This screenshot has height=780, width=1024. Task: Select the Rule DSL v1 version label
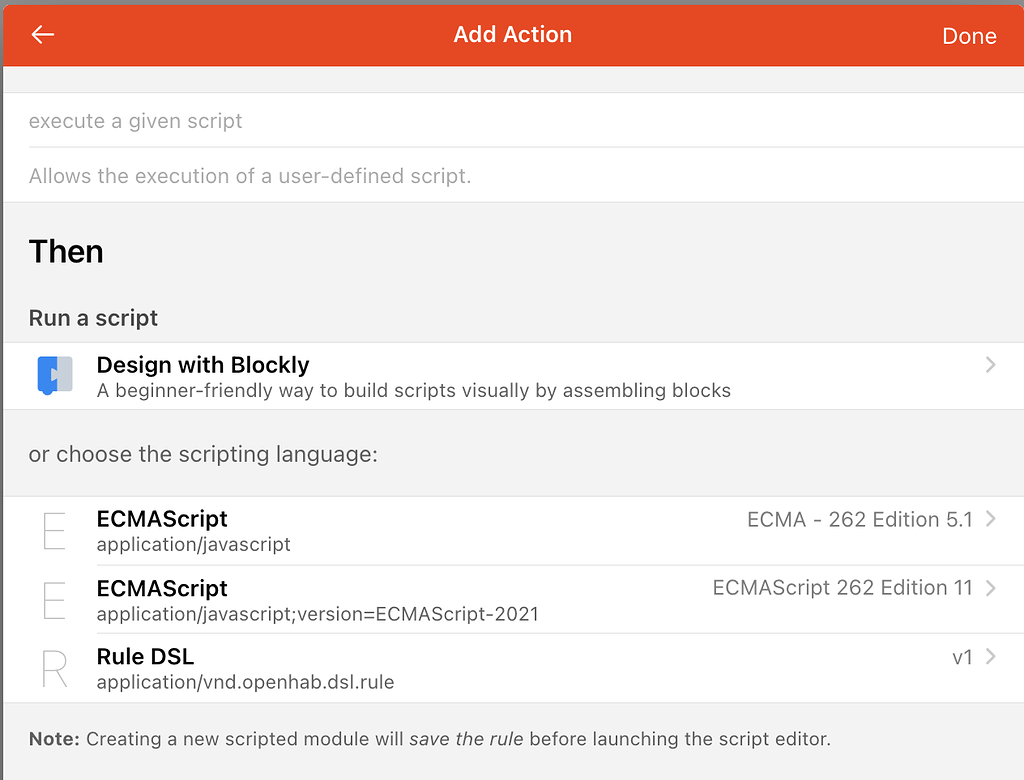(x=962, y=657)
